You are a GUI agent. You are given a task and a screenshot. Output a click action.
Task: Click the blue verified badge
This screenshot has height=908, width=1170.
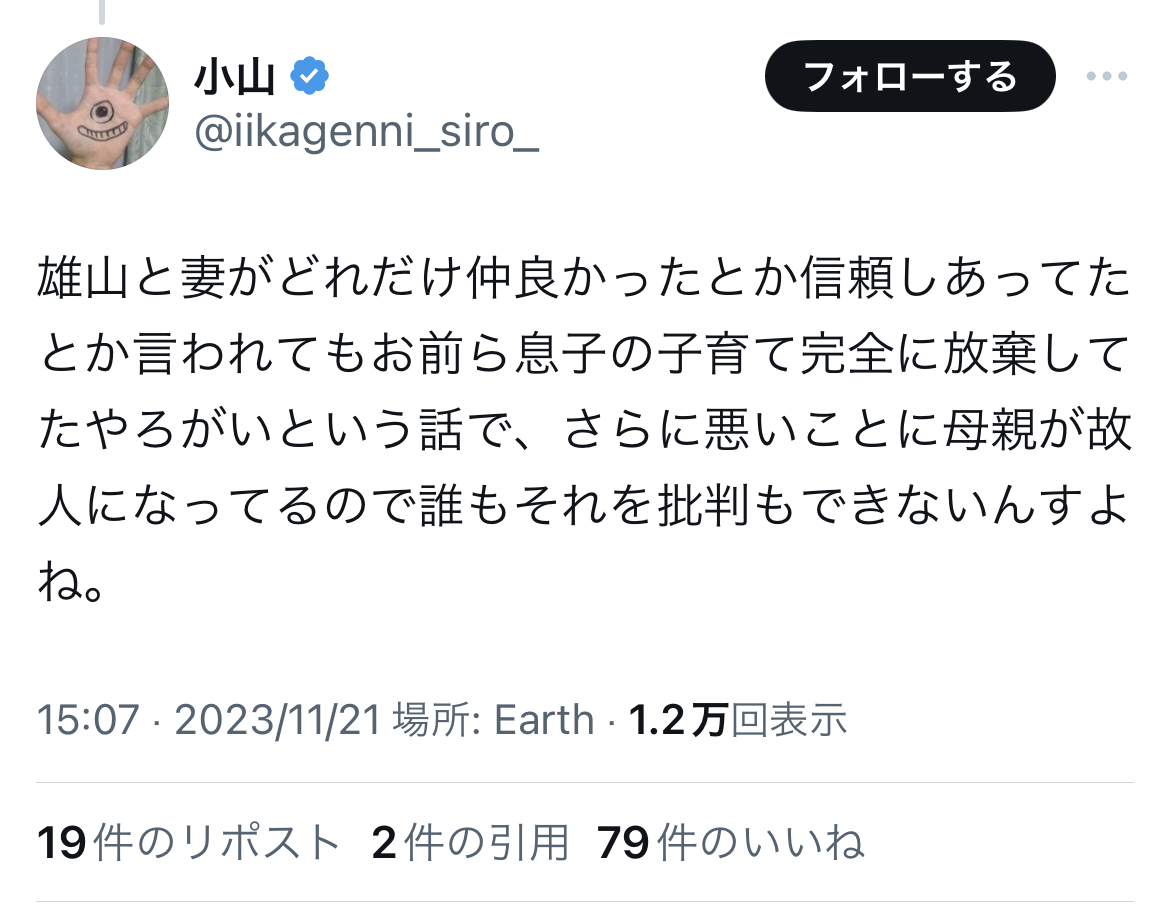310,76
